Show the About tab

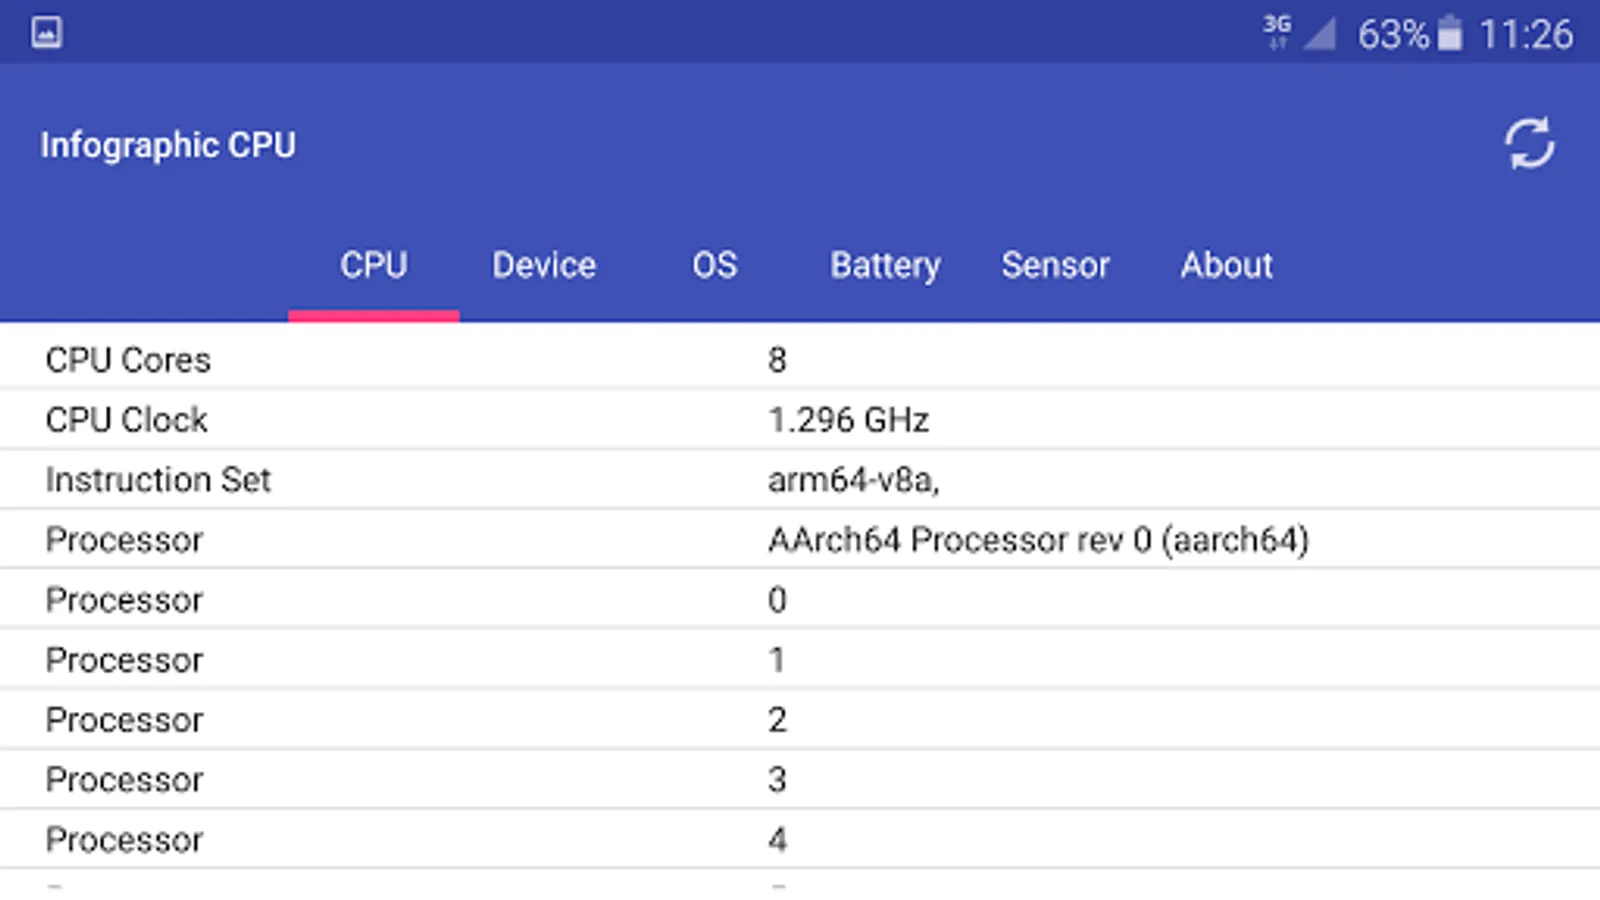click(1226, 266)
